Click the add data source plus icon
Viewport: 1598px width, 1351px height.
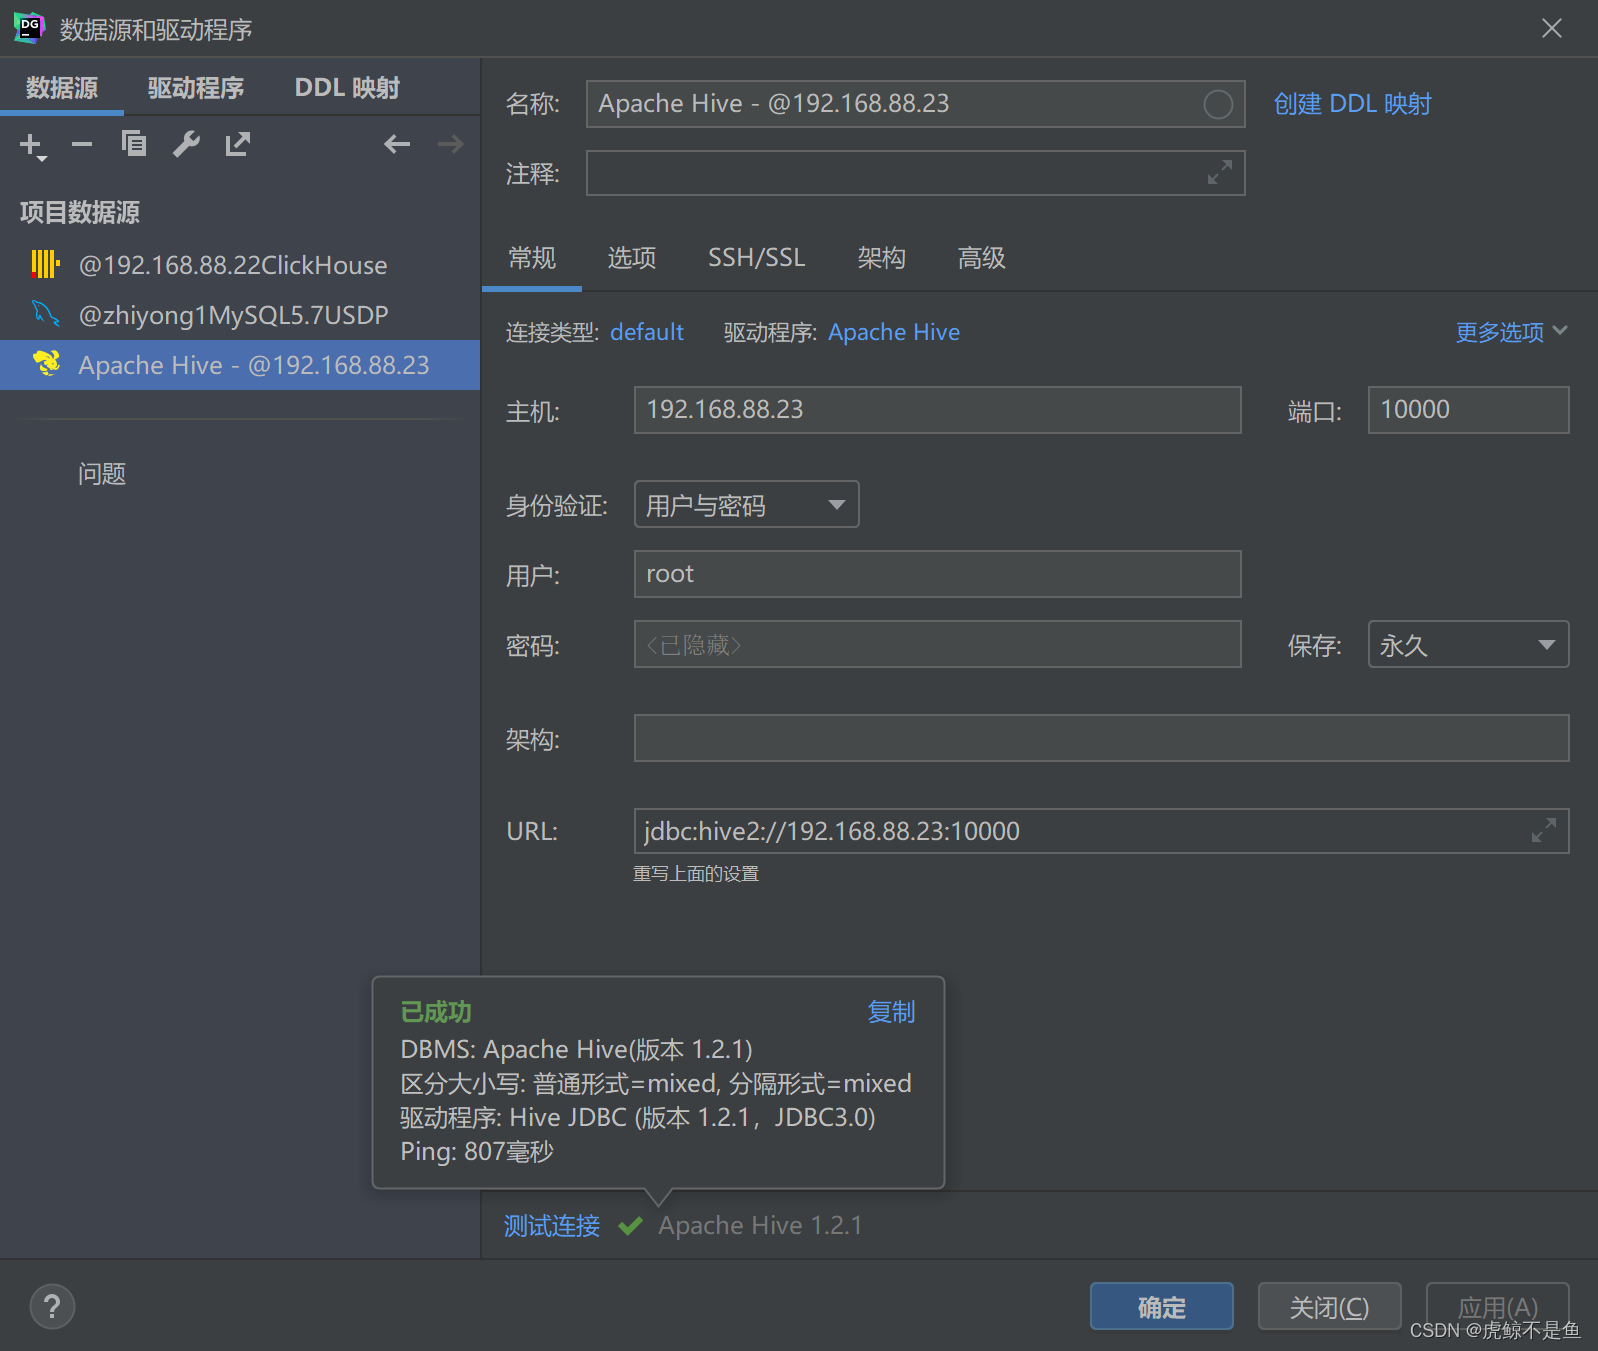click(32, 146)
